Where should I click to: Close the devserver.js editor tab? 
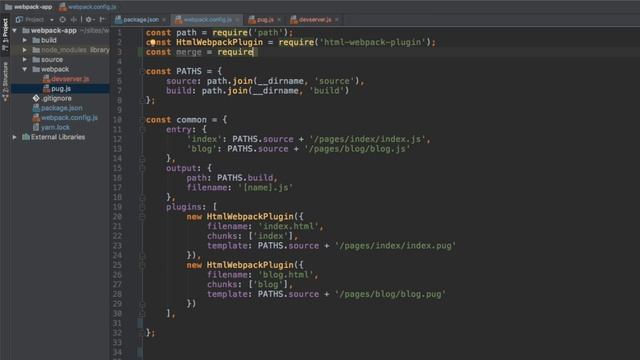(337, 20)
